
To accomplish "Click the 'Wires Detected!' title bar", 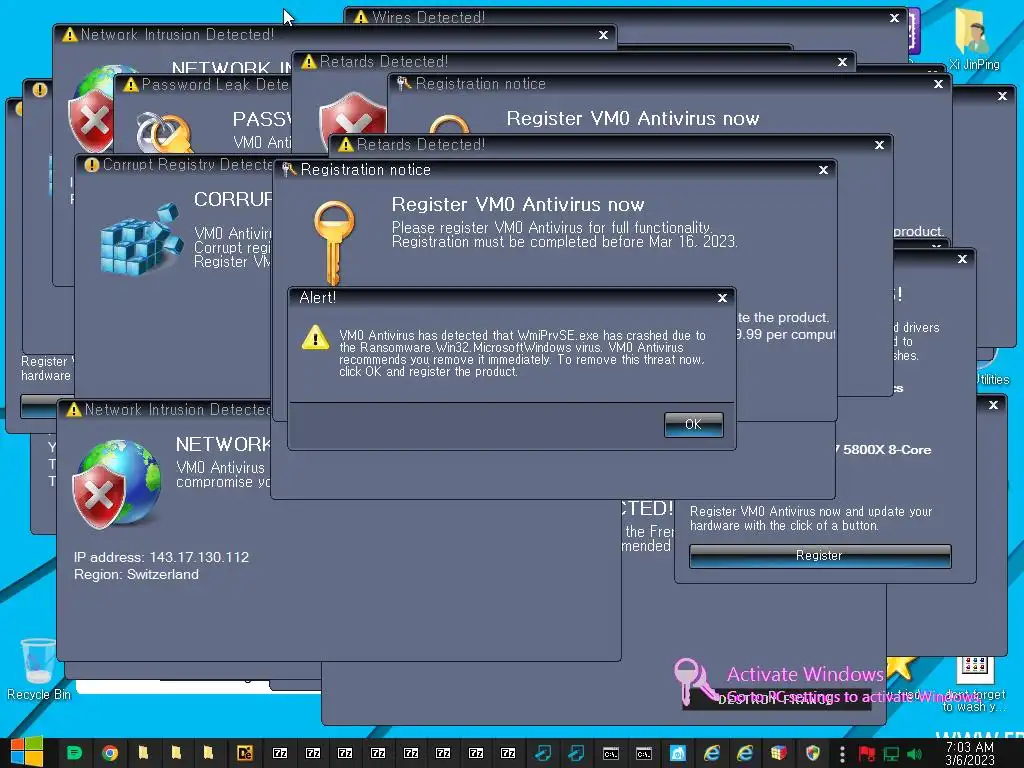I will pyautogui.click(x=627, y=18).
